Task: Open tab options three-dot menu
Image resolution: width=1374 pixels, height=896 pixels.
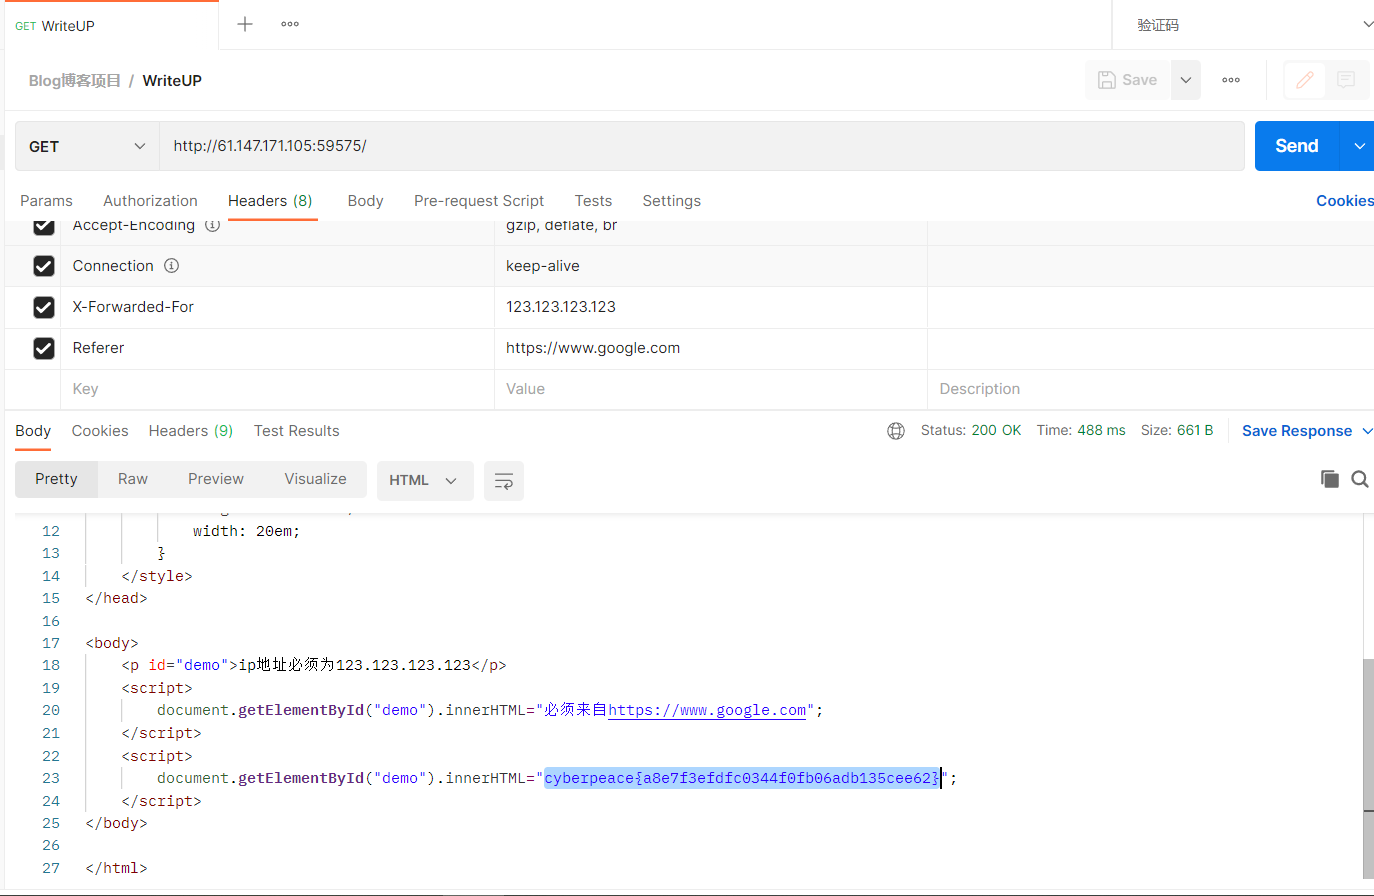Action: coord(290,24)
